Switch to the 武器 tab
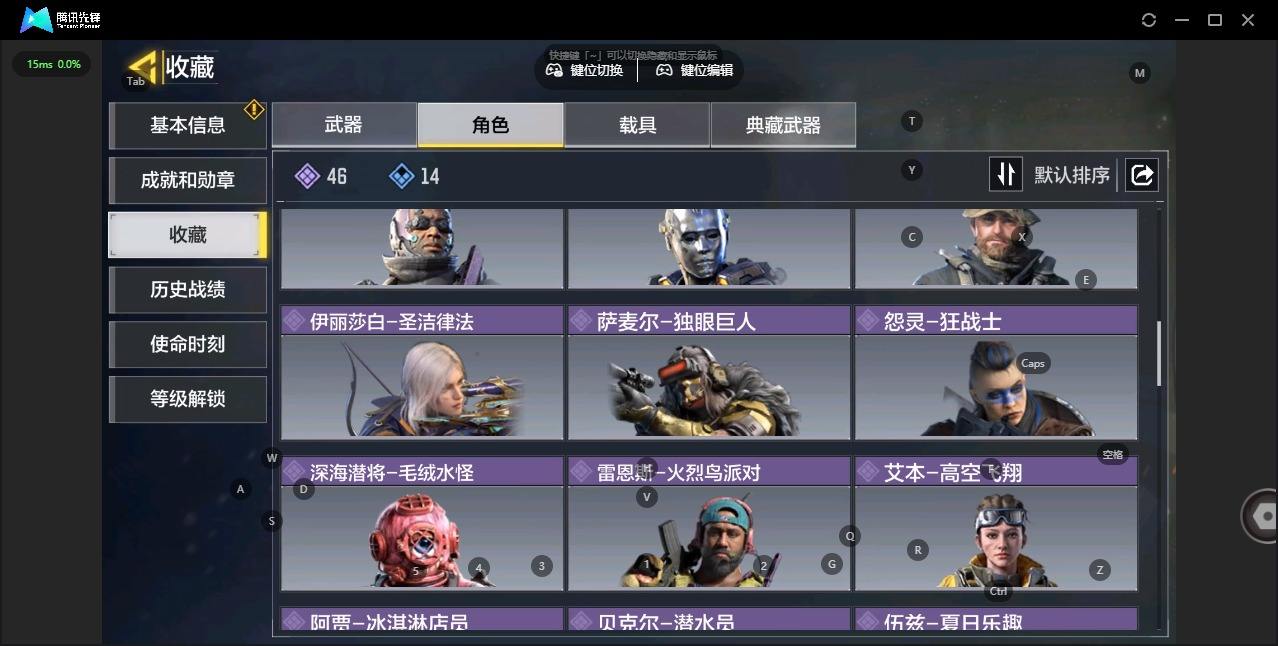 [343, 125]
